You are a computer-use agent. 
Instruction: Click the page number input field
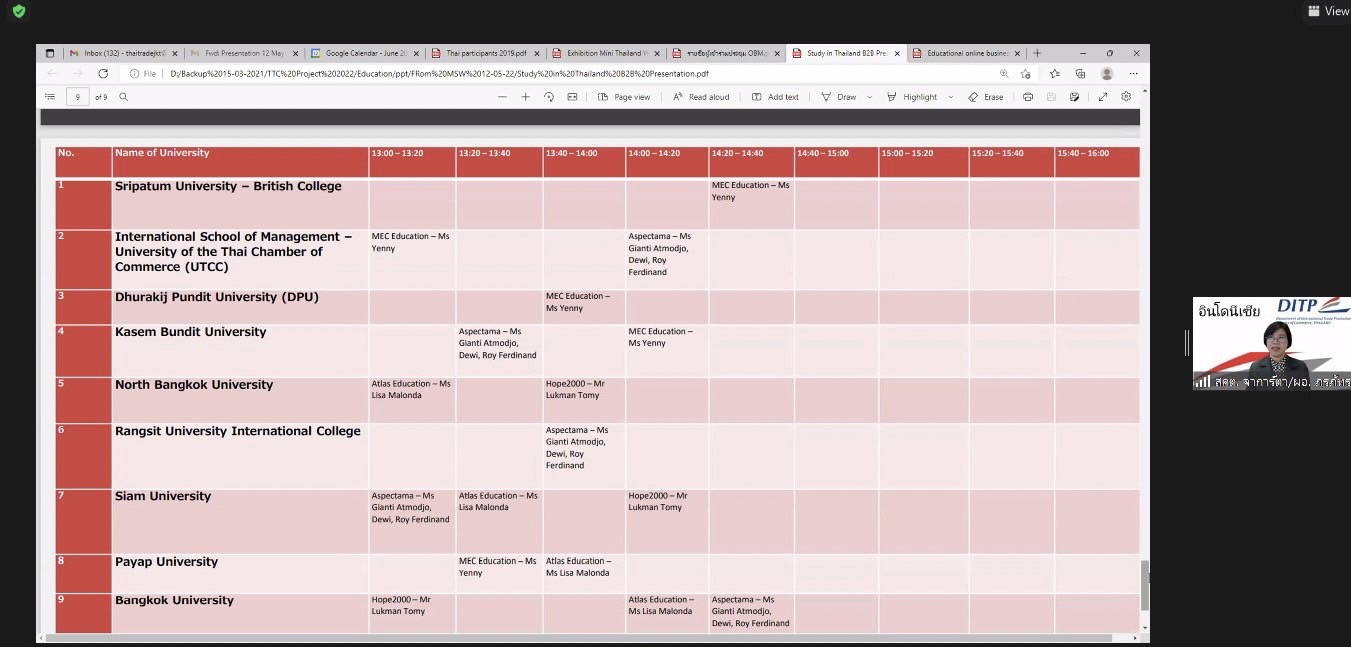click(x=78, y=97)
